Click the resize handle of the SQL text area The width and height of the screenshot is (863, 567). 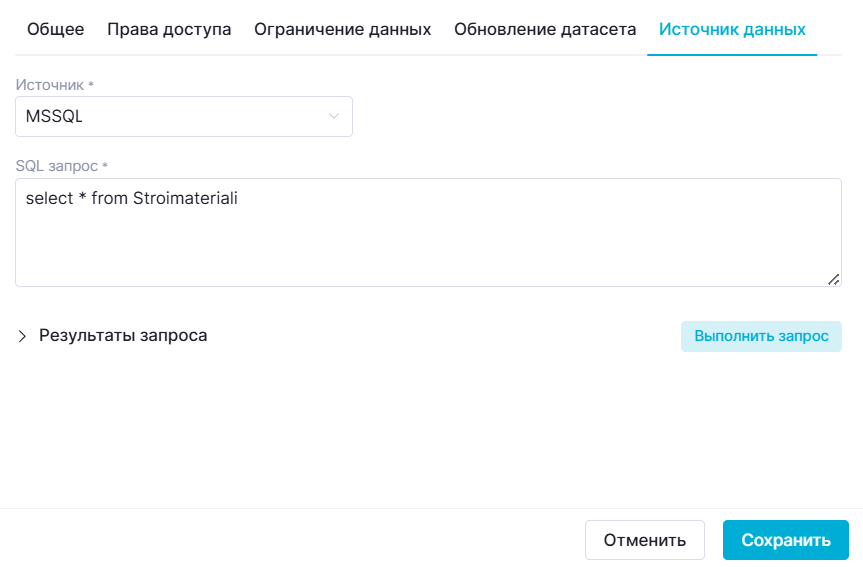[x=833, y=280]
